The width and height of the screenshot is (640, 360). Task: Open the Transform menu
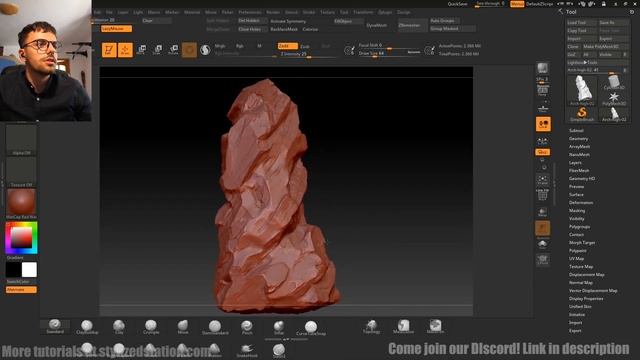363,12
